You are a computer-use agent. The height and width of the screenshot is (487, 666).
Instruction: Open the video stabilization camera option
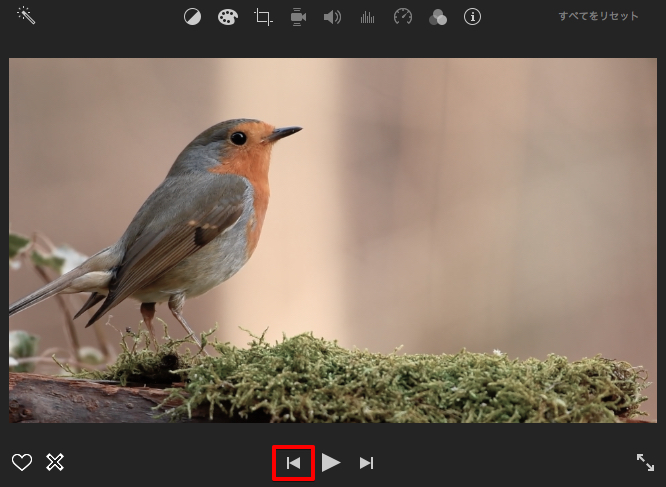pyautogui.click(x=298, y=17)
